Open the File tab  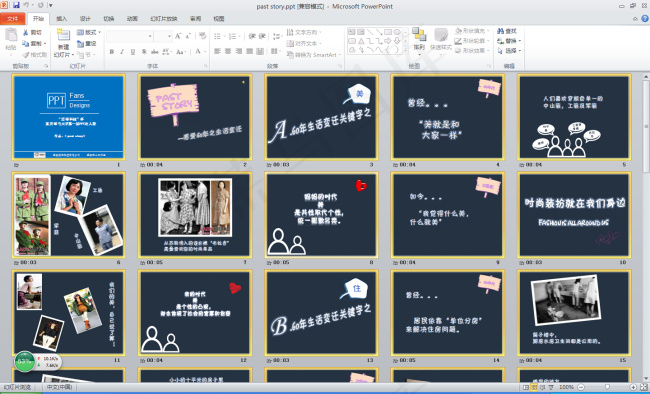(x=12, y=19)
